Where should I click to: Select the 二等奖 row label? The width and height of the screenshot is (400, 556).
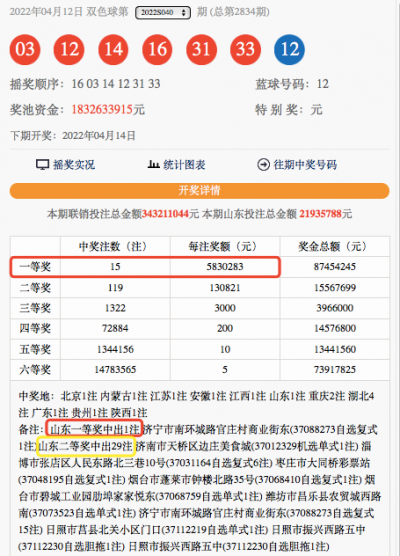[35, 287]
